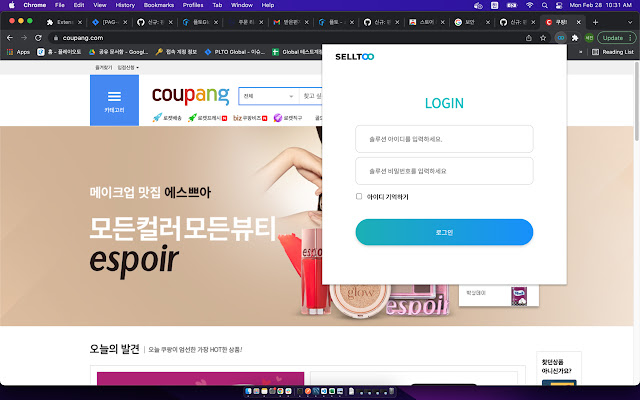Click the purple 로켓직구 icon
This screenshot has width=640, height=400.
coord(278,118)
